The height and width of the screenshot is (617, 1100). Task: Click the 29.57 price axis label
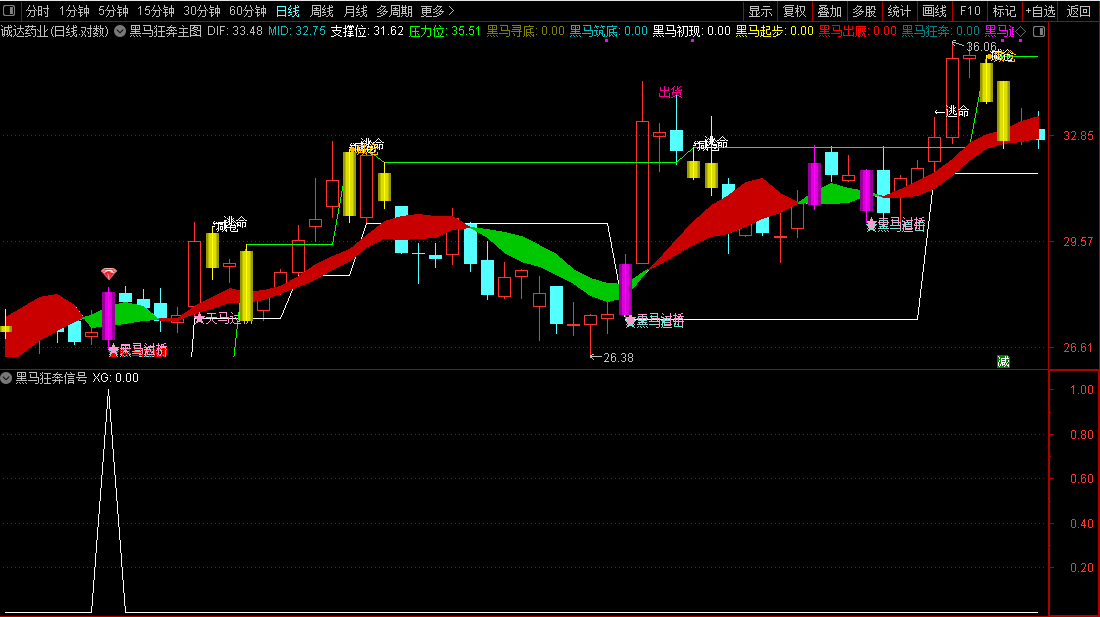point(1078,242)
